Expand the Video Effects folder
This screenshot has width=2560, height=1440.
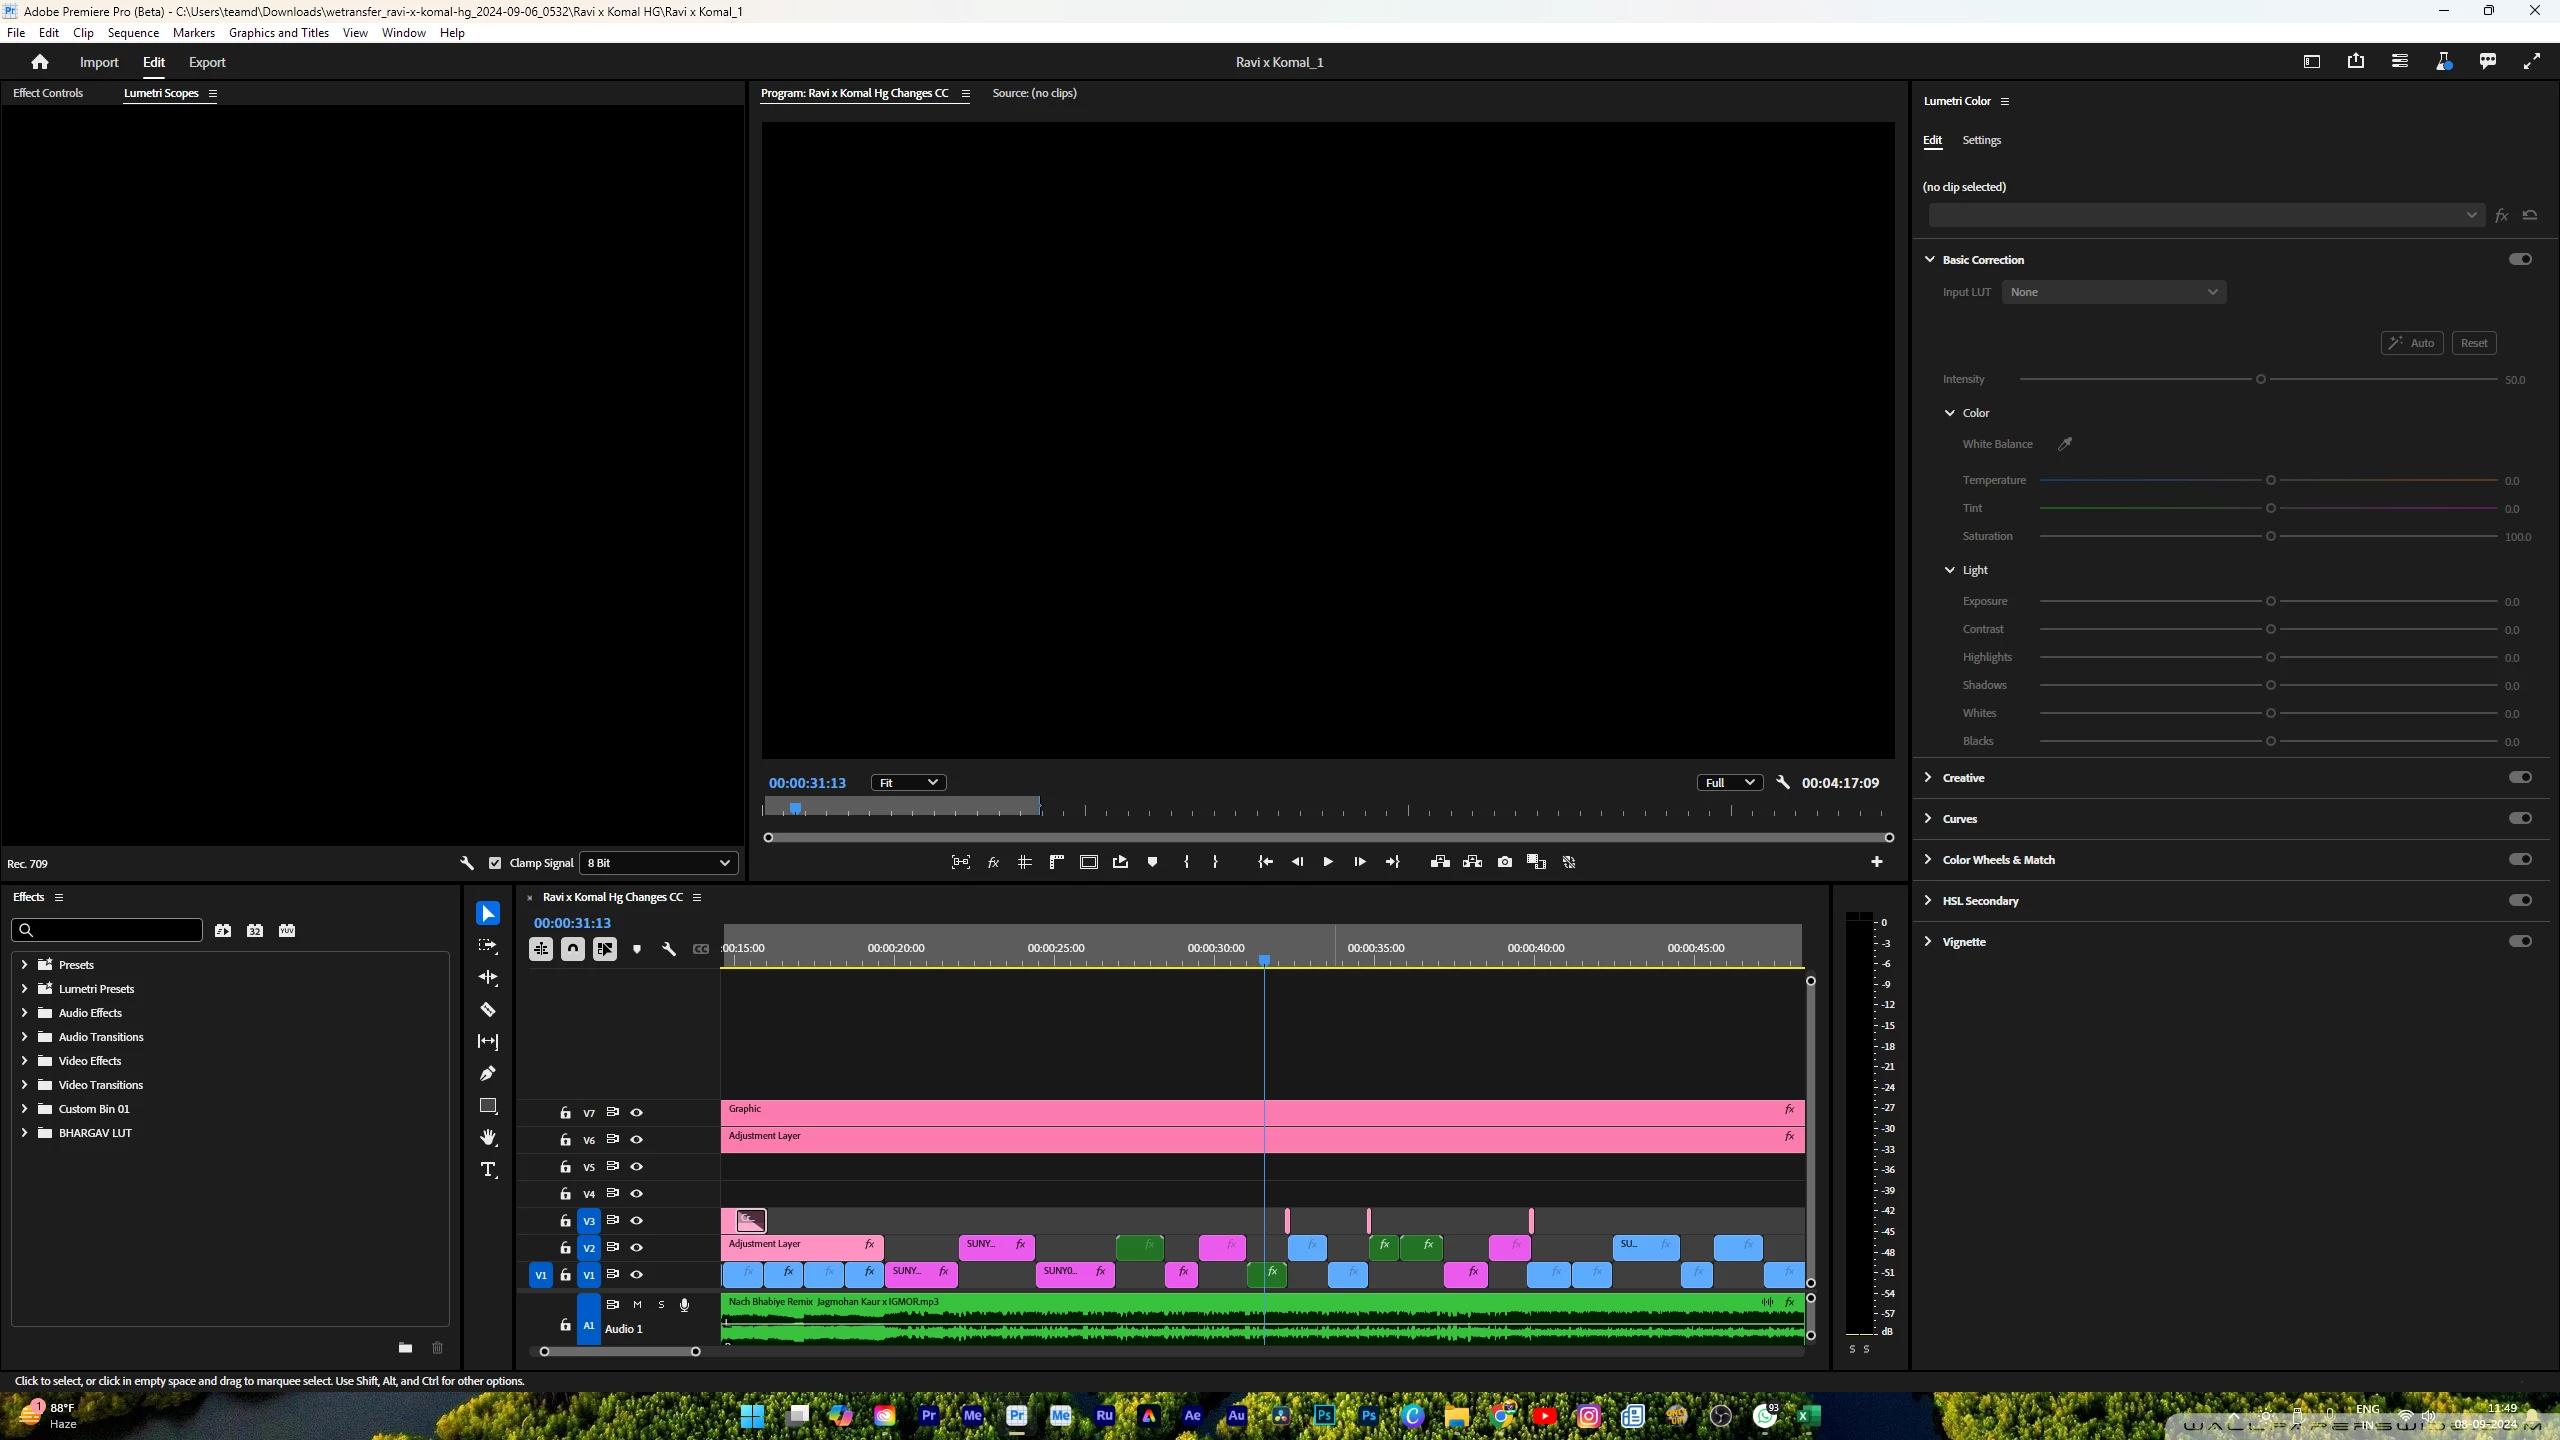tap(24, 1060)
